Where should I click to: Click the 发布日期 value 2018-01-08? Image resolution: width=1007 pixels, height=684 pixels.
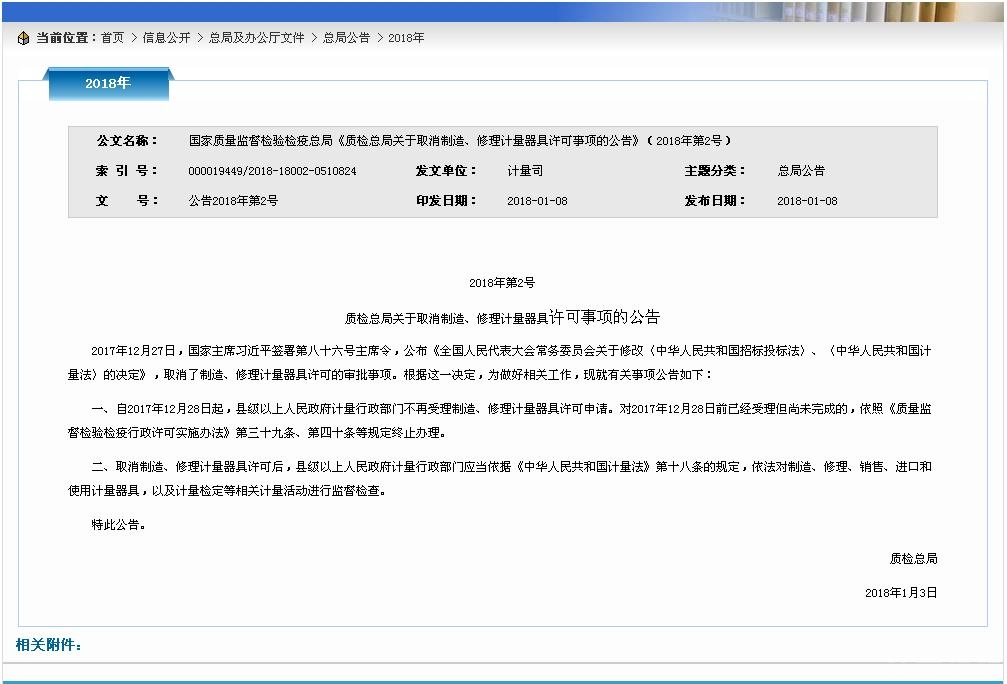(807, 201)
